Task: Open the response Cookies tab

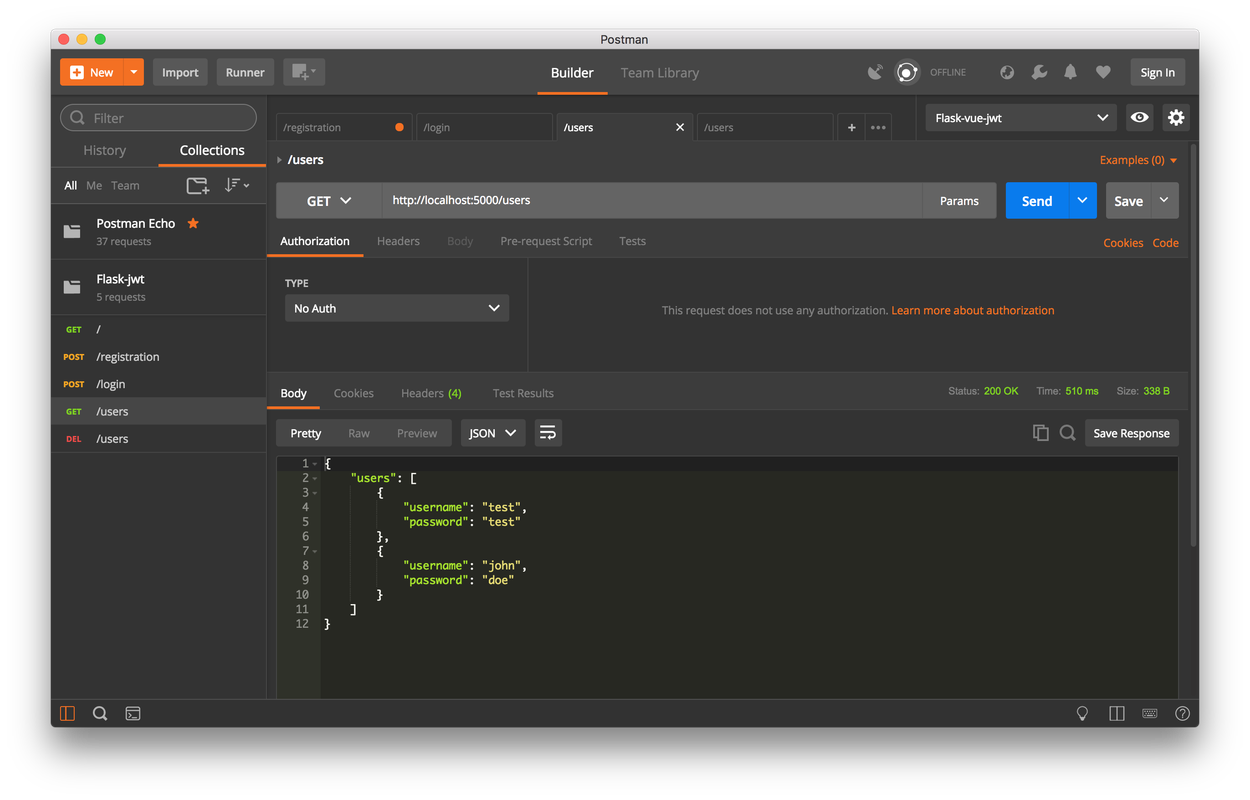Action: (x=354, y=393)
